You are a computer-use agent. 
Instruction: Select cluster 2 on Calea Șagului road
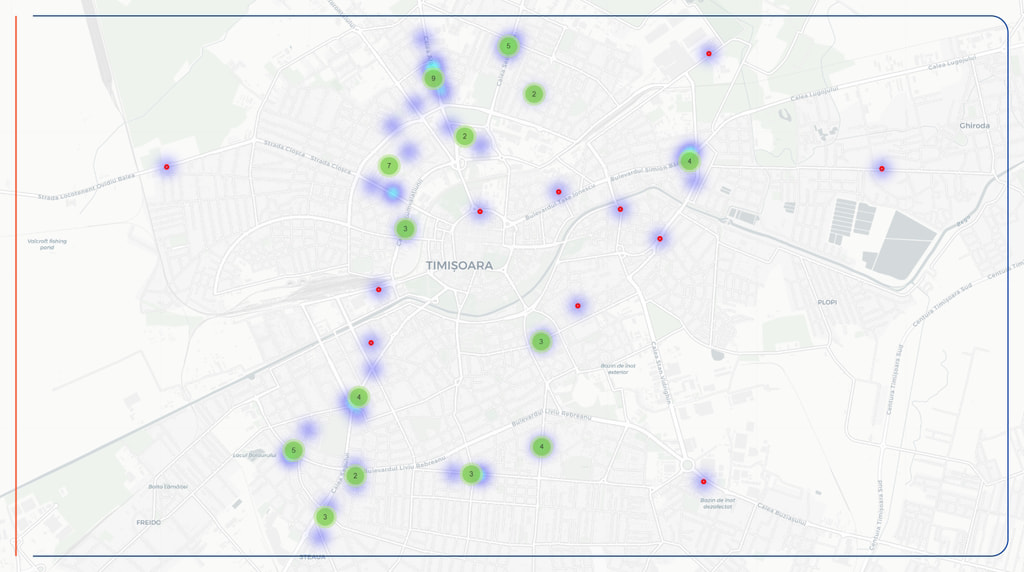355,476
